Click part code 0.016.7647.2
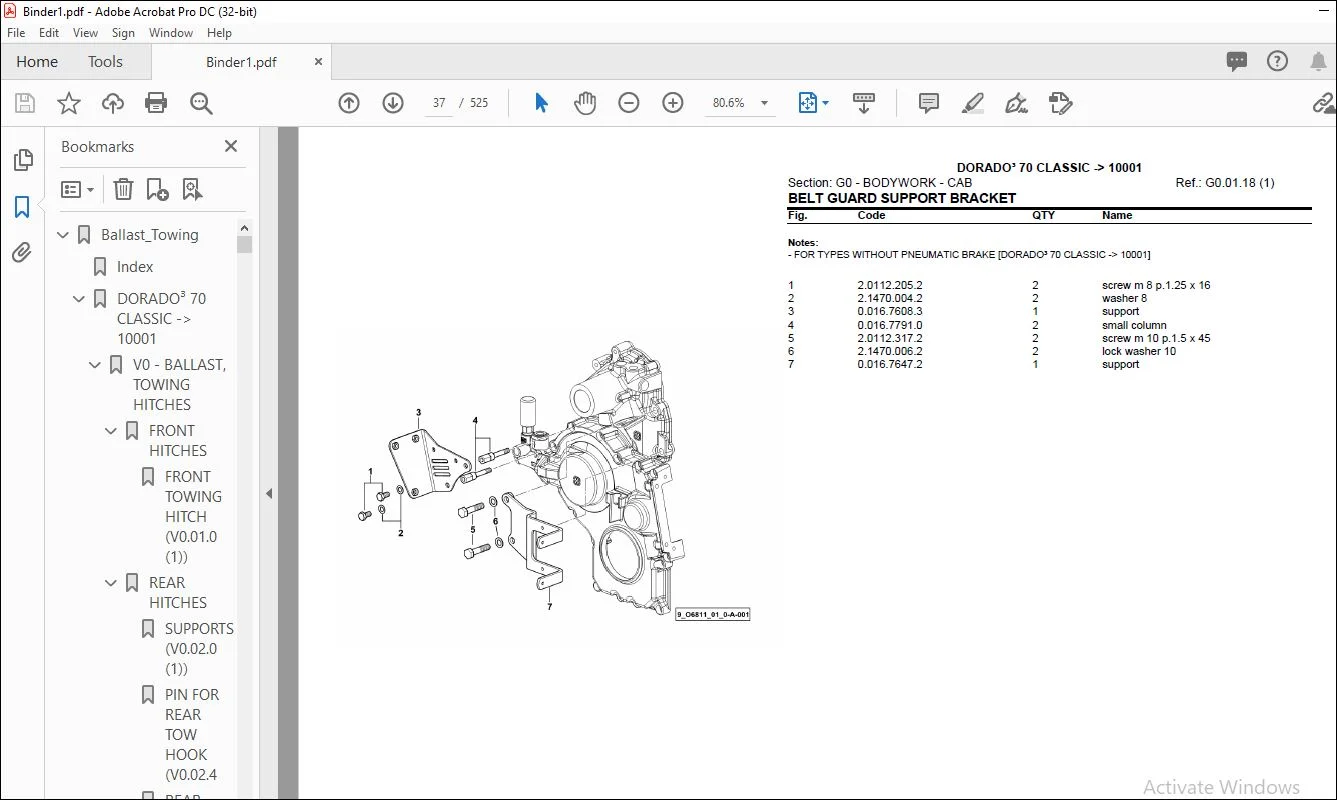1337x800 pixels. point(890,364)
